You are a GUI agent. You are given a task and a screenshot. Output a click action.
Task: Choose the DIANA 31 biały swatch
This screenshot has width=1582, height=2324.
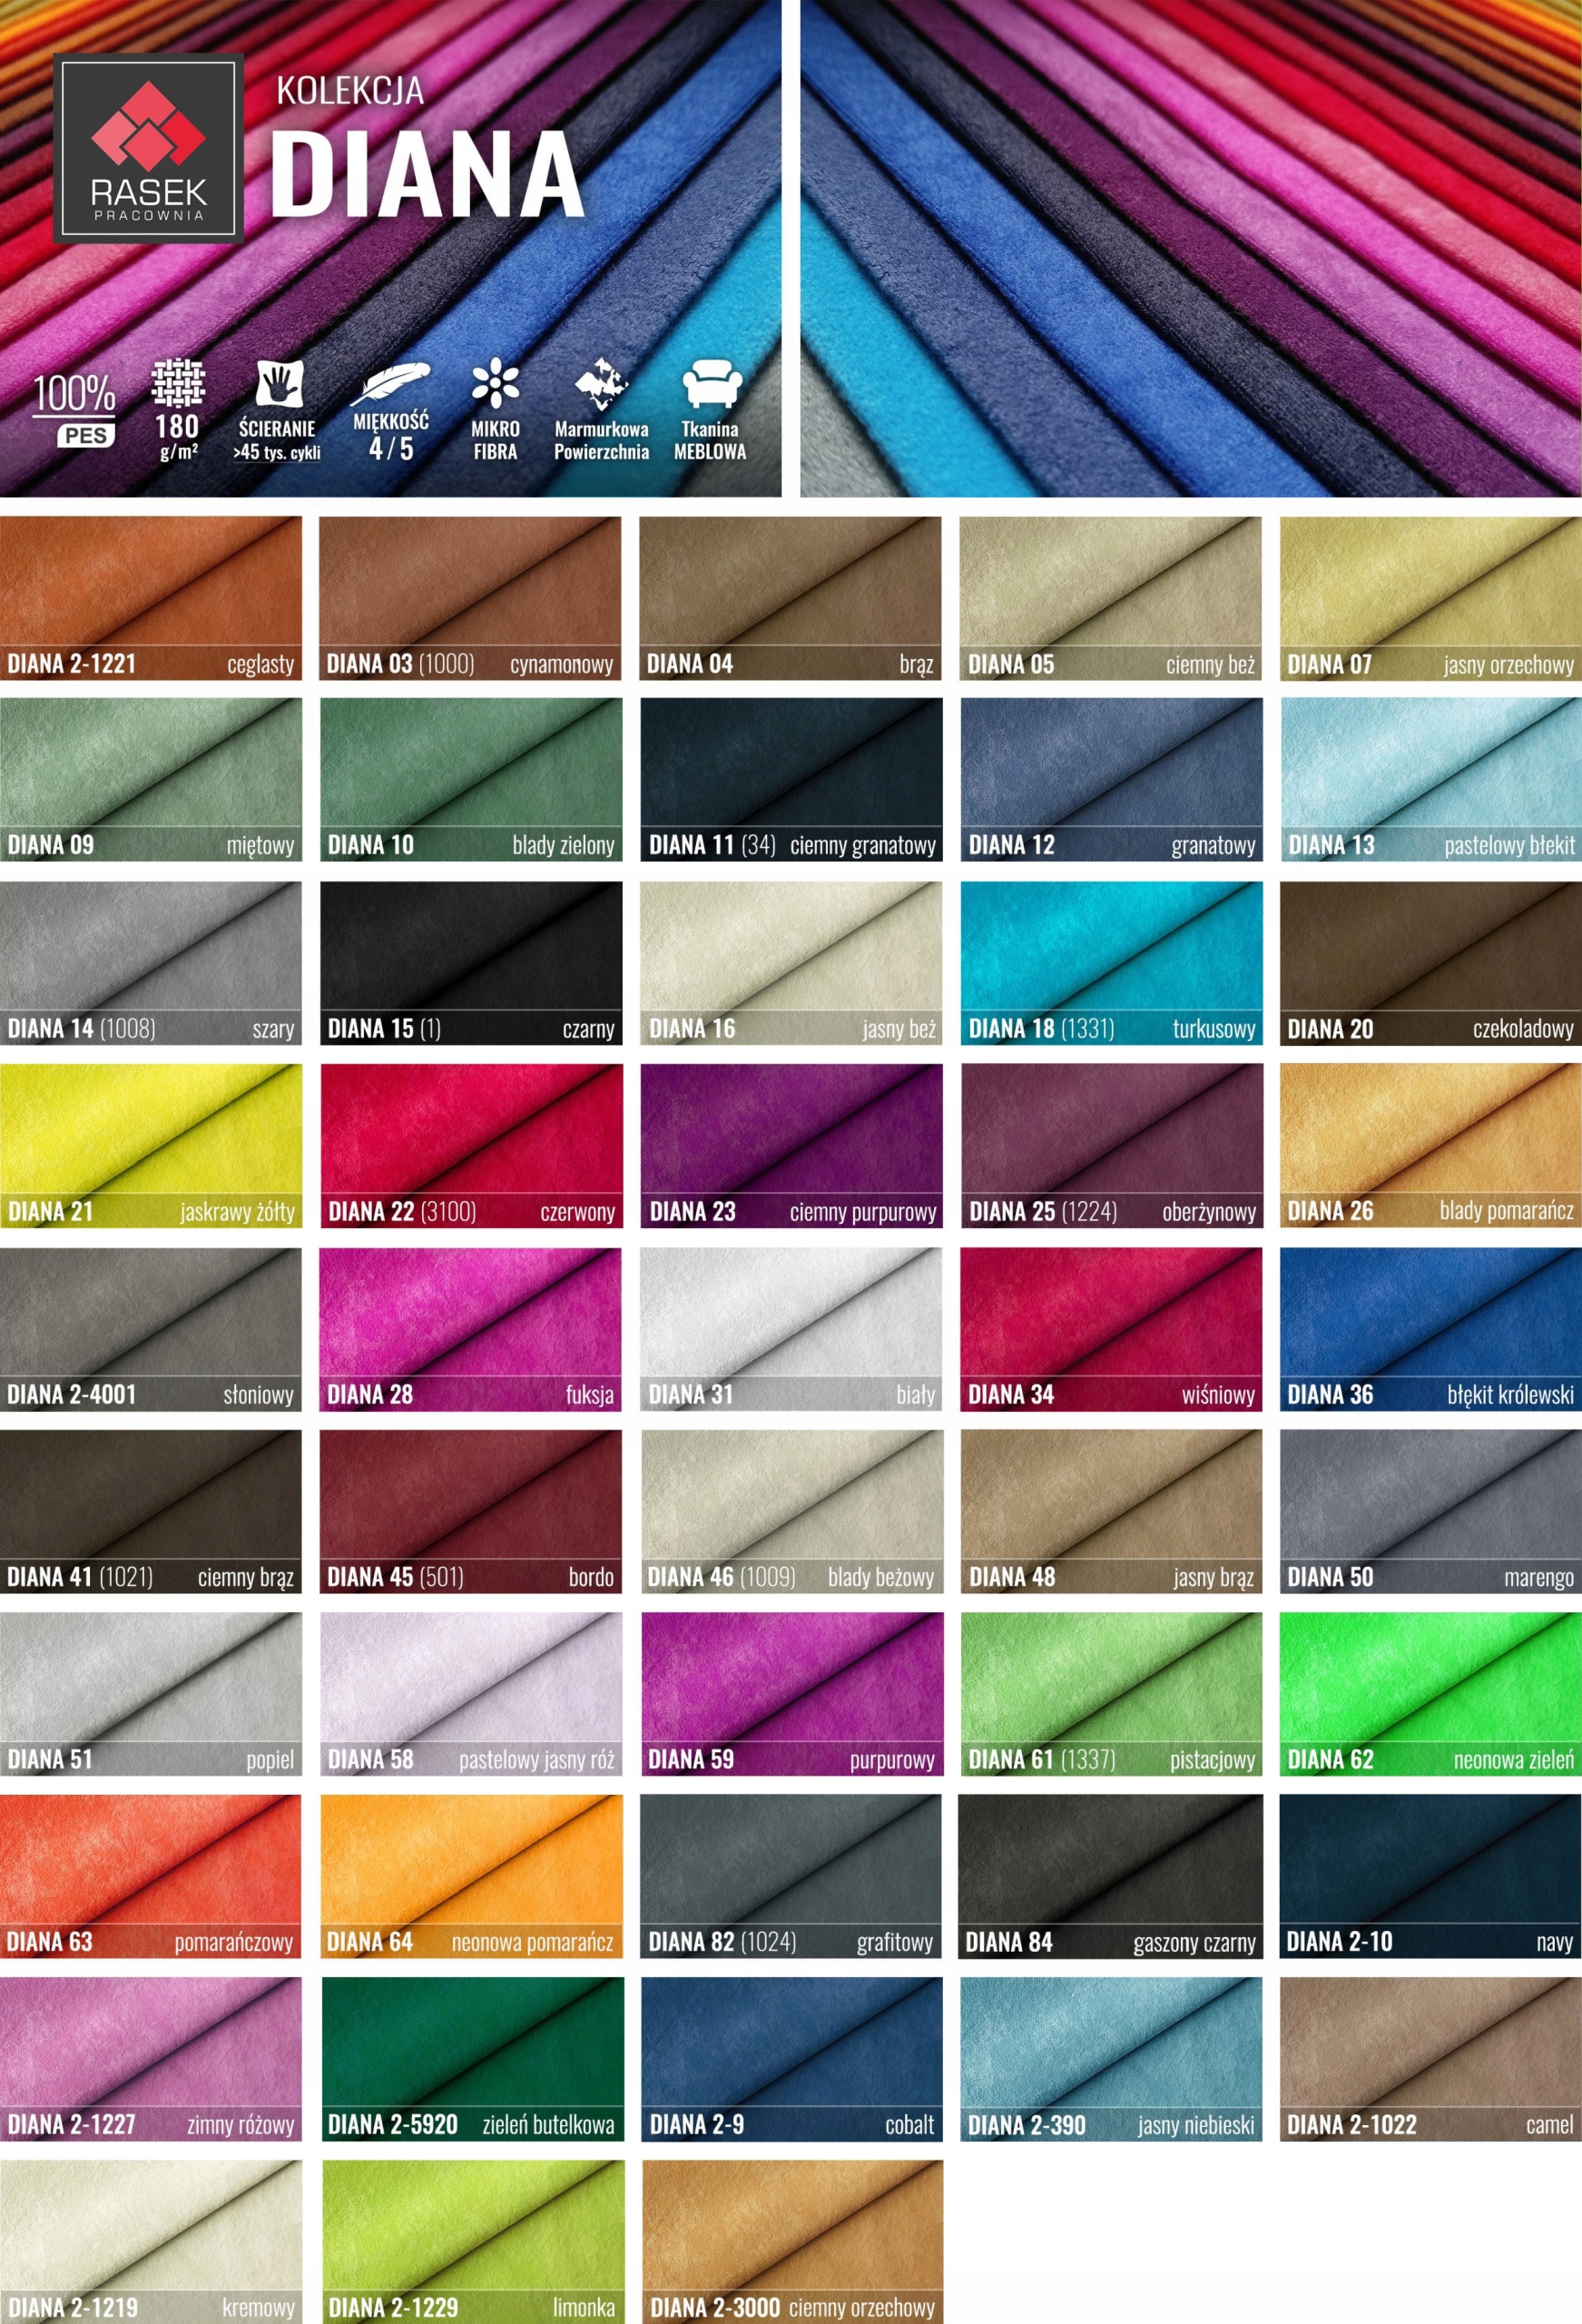pos(791,1329)
